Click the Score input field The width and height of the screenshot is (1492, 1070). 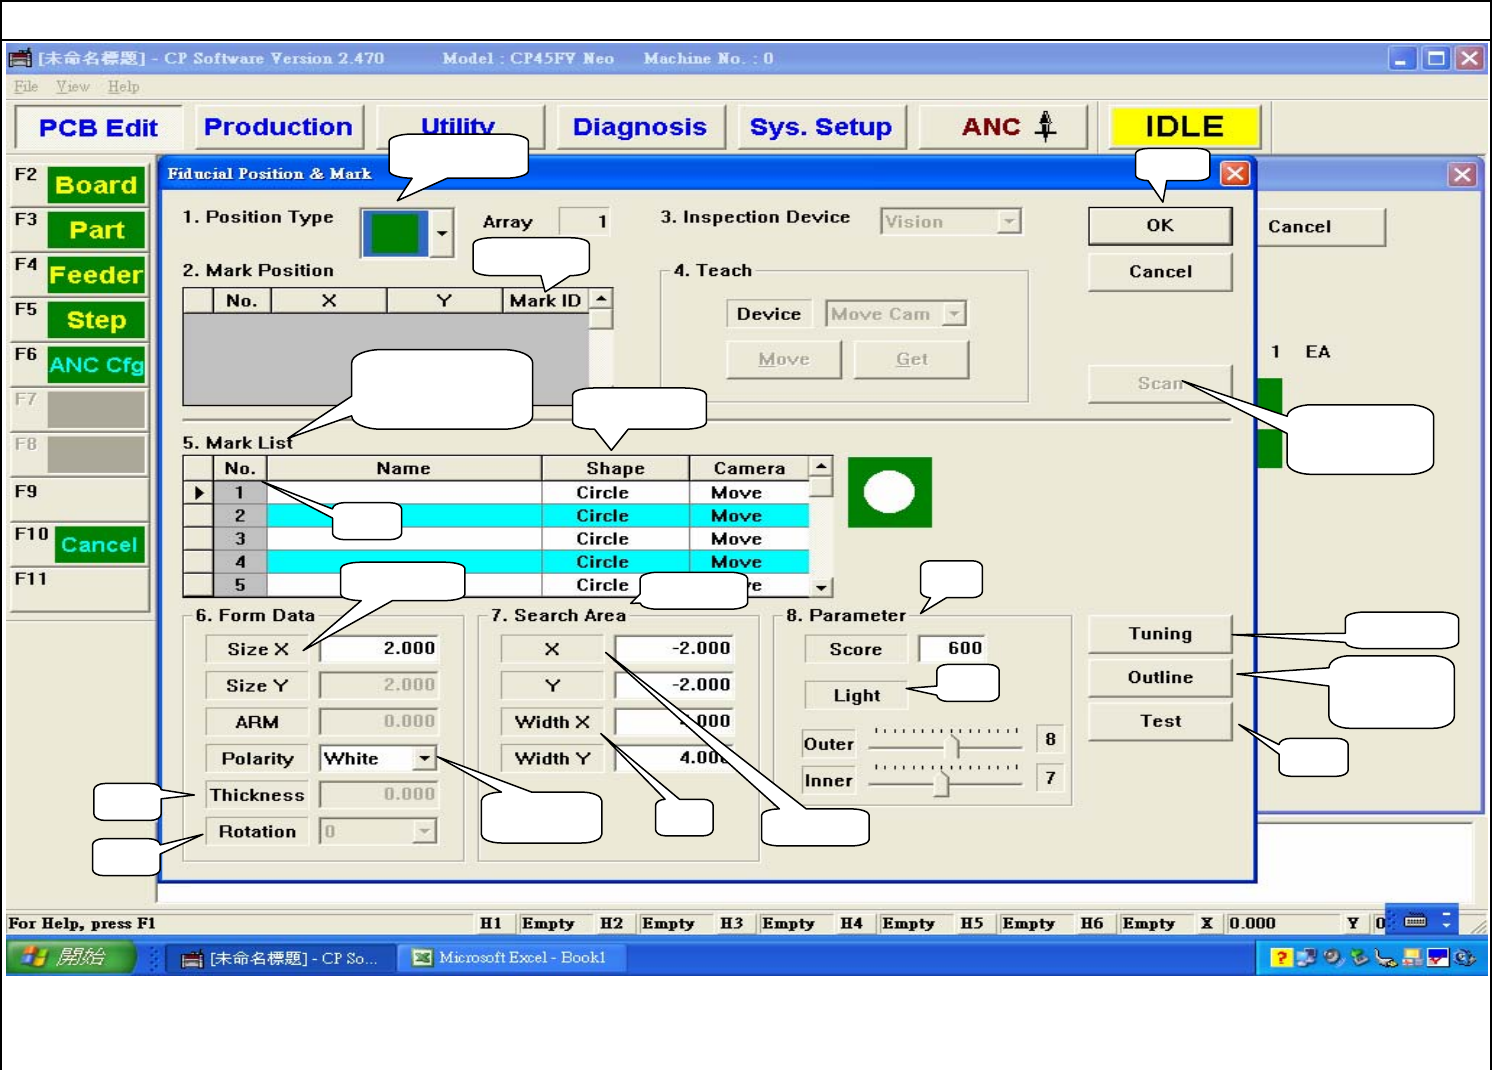(953, 648)
